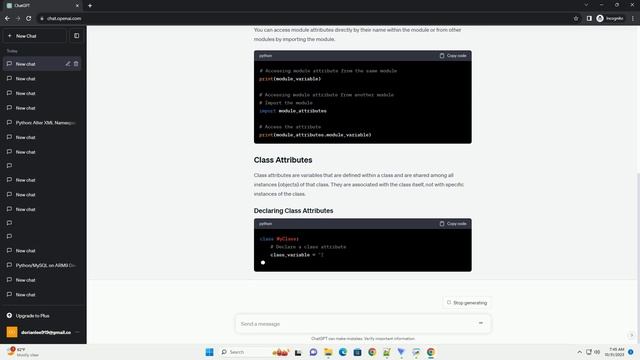Open the Chrome three-dot menu

[633, 18]
